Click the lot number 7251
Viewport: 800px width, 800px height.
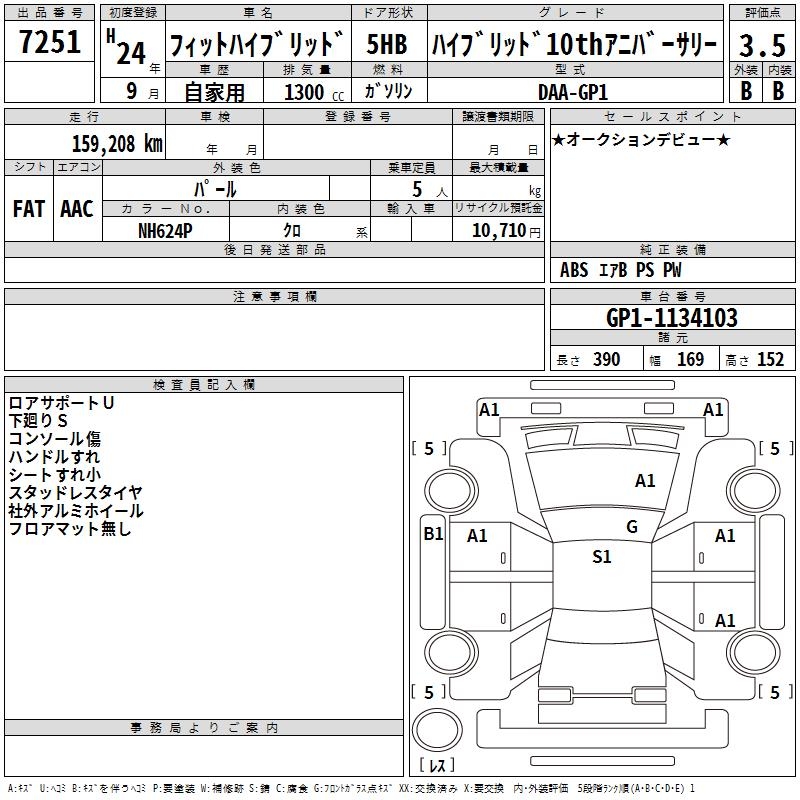[50, 42]
